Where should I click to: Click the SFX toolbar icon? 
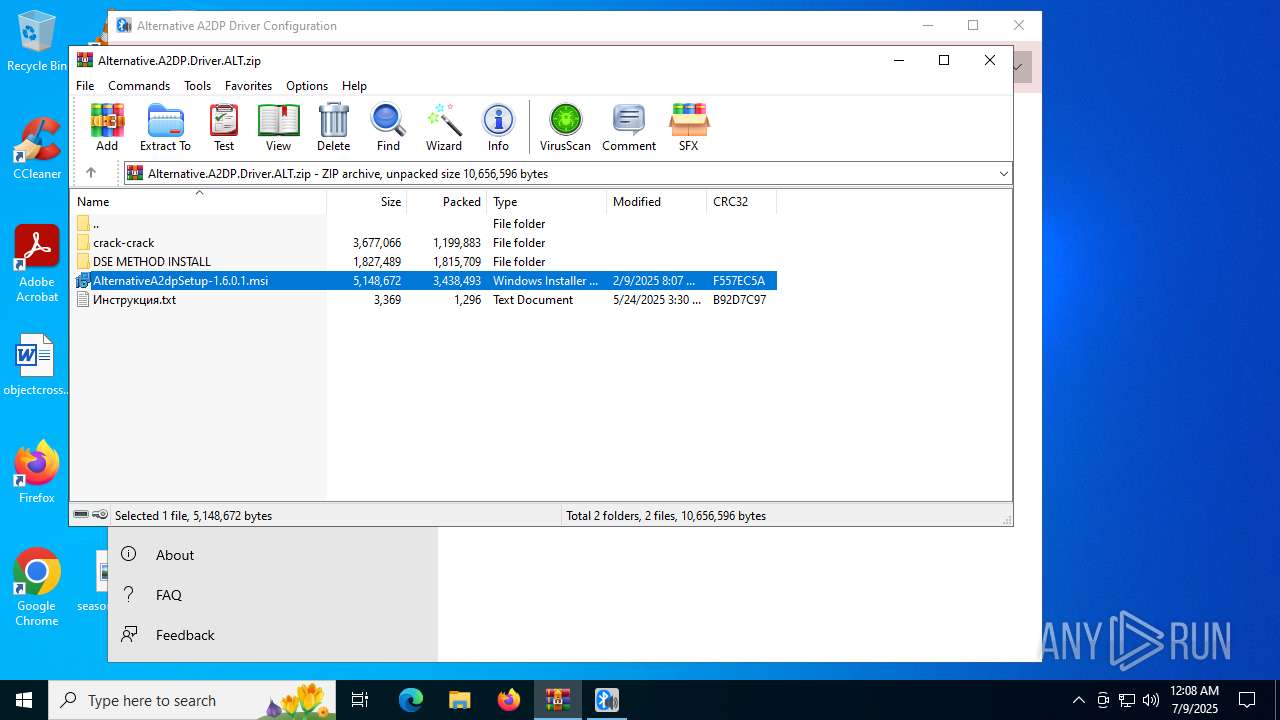(688, 127)
